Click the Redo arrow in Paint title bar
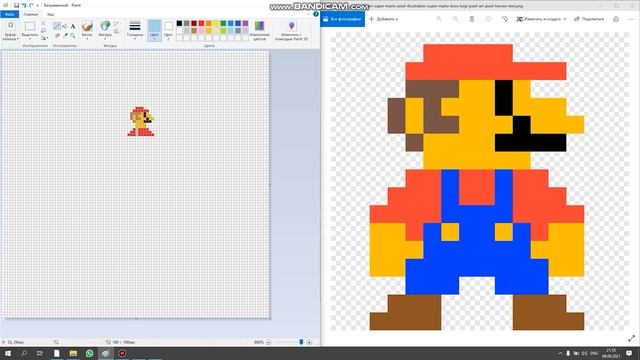This screenshot has width=640, height=360. coord(31,5)
